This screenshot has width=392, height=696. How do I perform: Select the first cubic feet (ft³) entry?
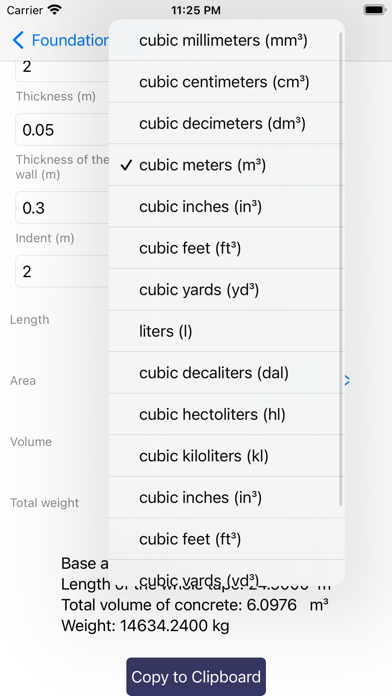coord(226,248)
